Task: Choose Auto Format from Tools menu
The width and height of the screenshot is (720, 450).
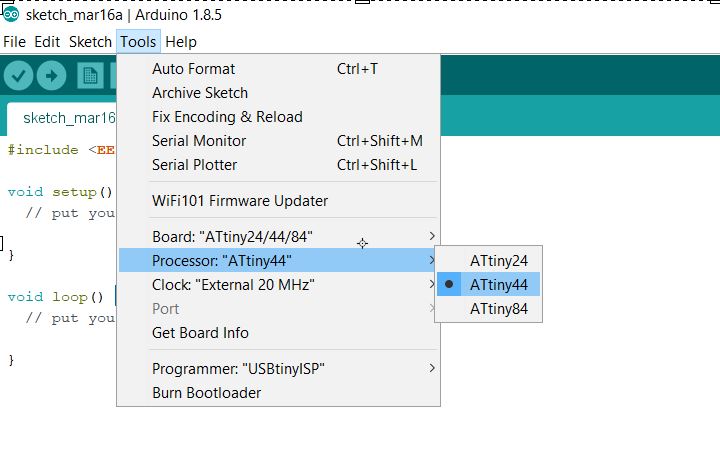Action: [x=194, y=69]
